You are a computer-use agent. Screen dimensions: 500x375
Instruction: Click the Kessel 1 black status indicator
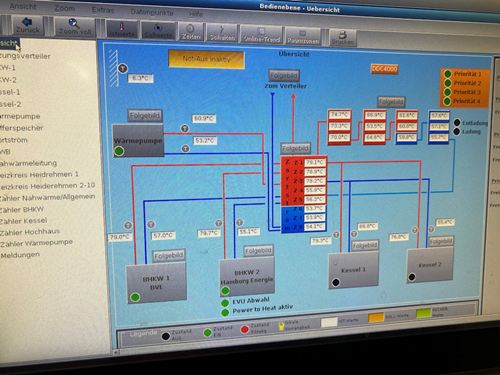coord(336,282)
